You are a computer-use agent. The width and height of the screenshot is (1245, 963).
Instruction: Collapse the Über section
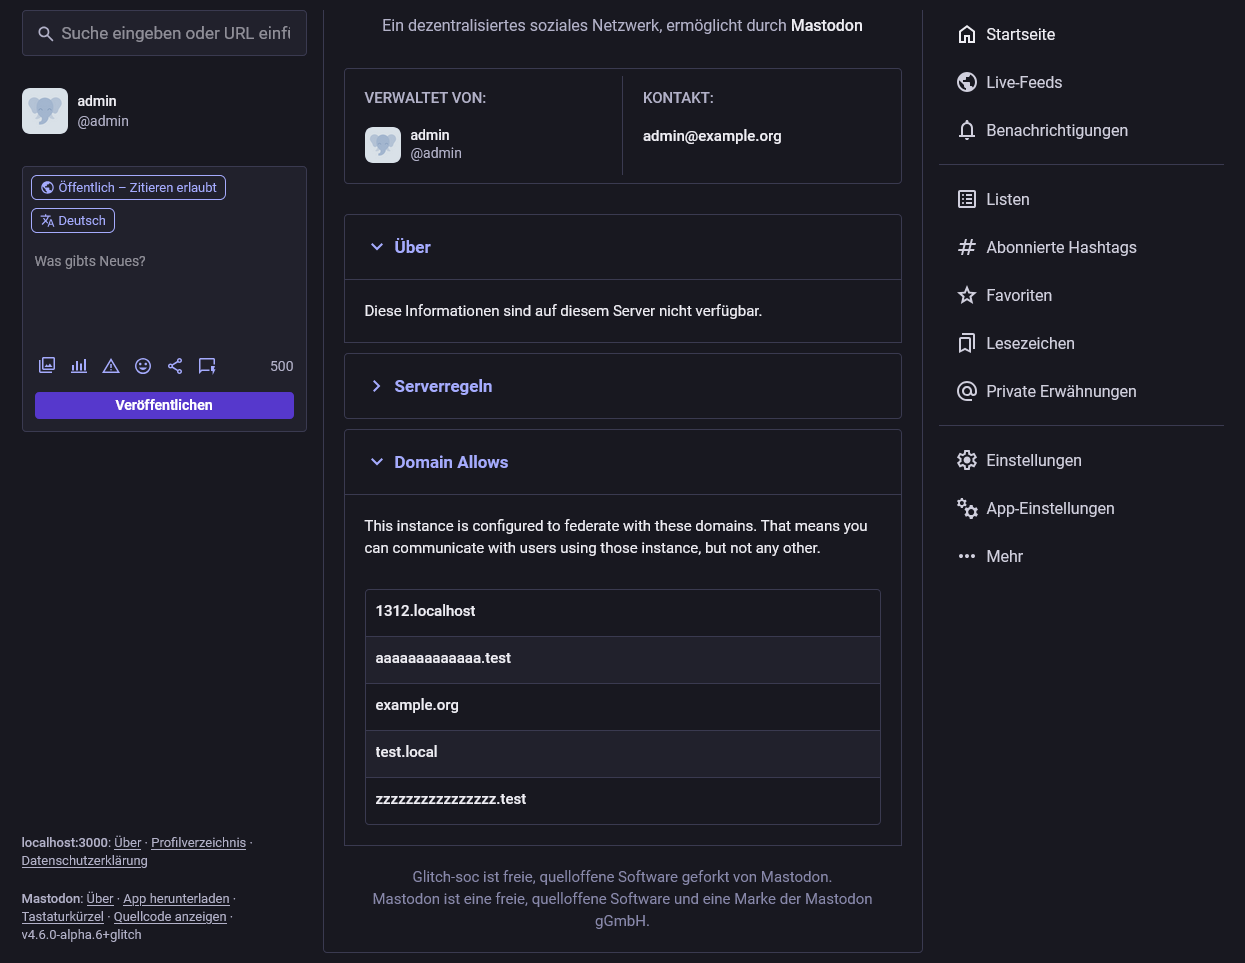412,247
